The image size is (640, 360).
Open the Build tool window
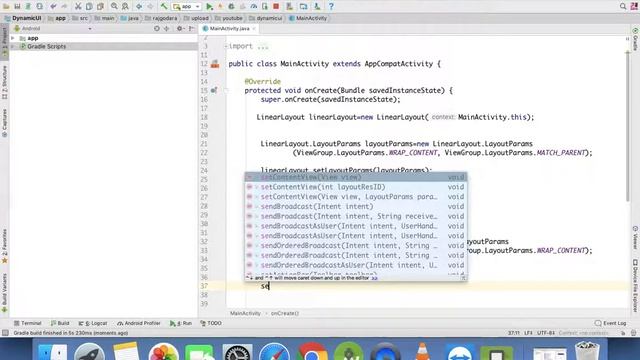(x=60, y=323)
